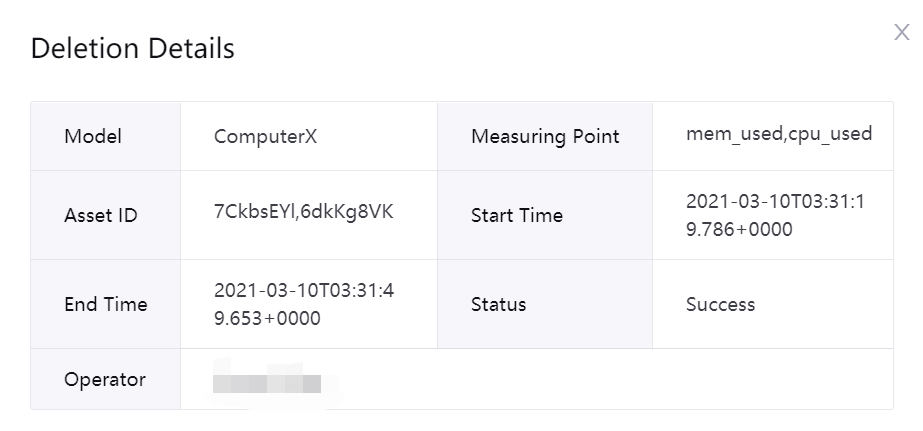Image resolution: width=923 pixels, height=431 pixels.
Task: Close the Deletion Details dialog
Action: click(x=901, y=33)
